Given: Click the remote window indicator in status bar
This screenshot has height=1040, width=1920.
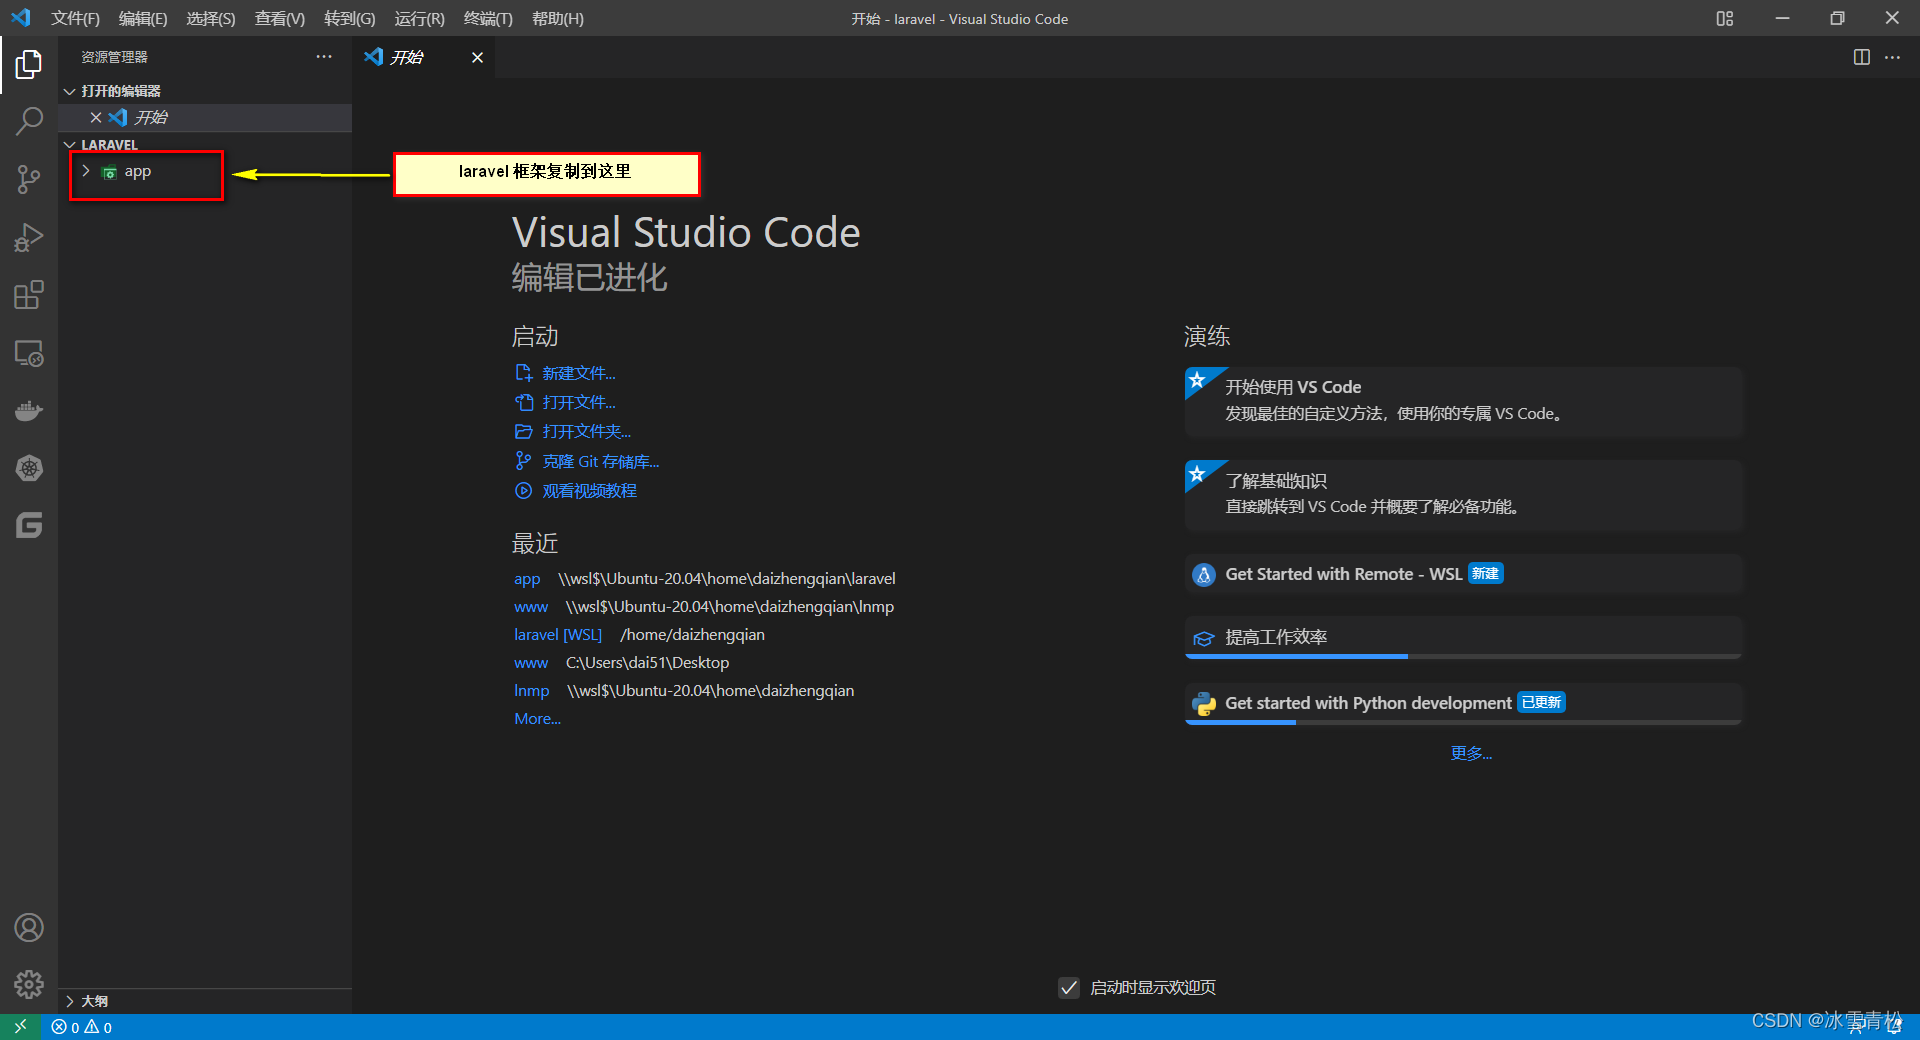Looking at the screenshot, I should (20, 1027).
